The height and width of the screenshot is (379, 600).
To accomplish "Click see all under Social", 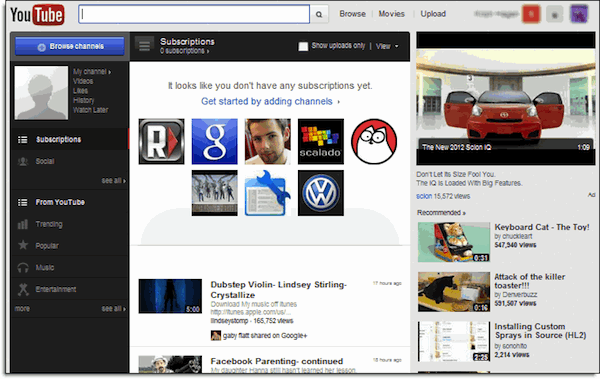I will point(114,180).
